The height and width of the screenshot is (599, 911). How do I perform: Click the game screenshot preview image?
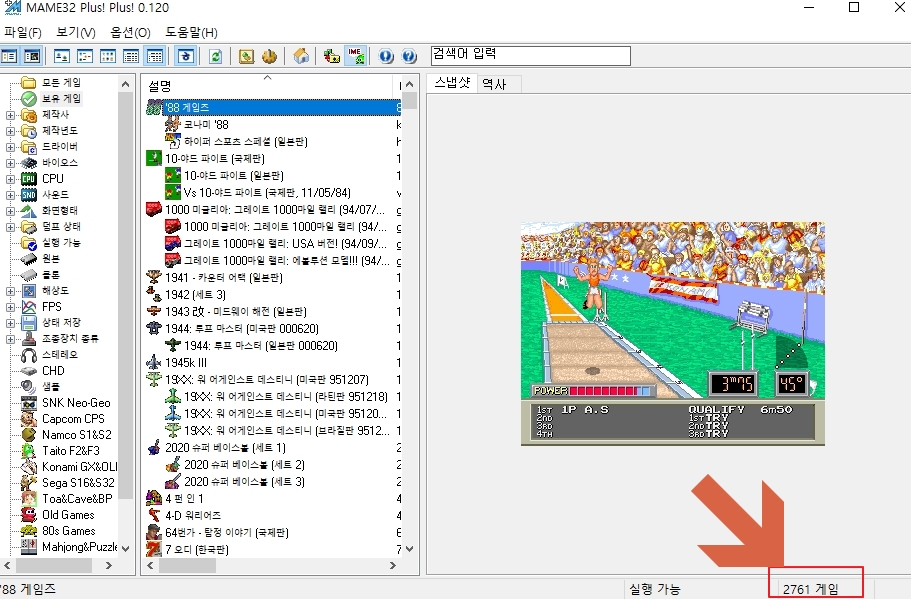click(673, 333)
